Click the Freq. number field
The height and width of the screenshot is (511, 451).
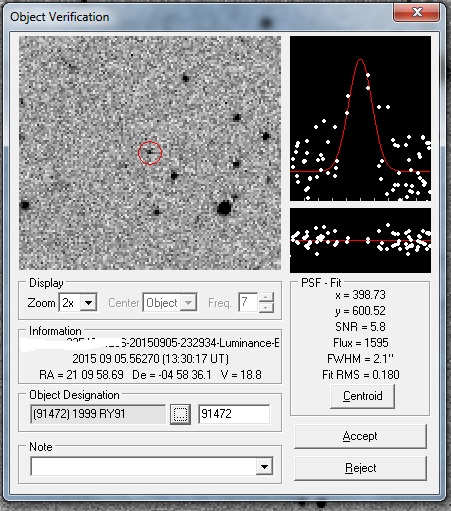(248, 303)
